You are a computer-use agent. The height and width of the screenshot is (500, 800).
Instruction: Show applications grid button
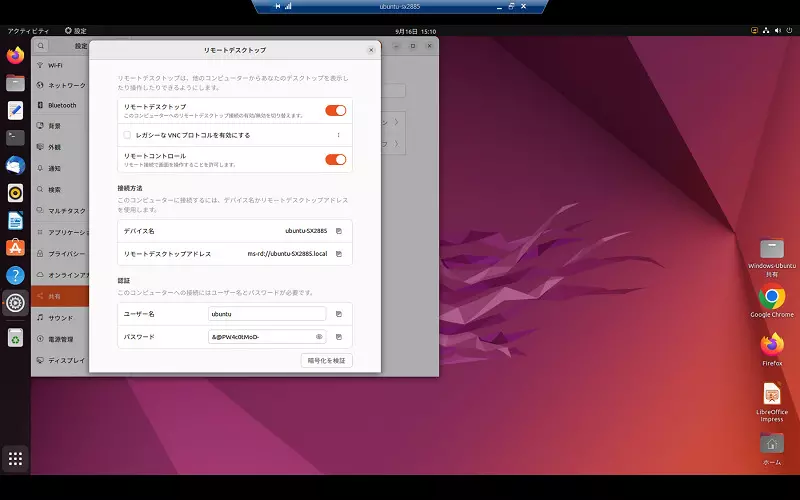[x=15, y=459]
